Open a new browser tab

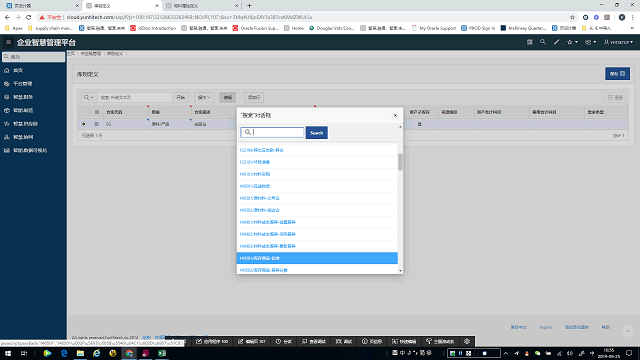[x=249, y=6]
